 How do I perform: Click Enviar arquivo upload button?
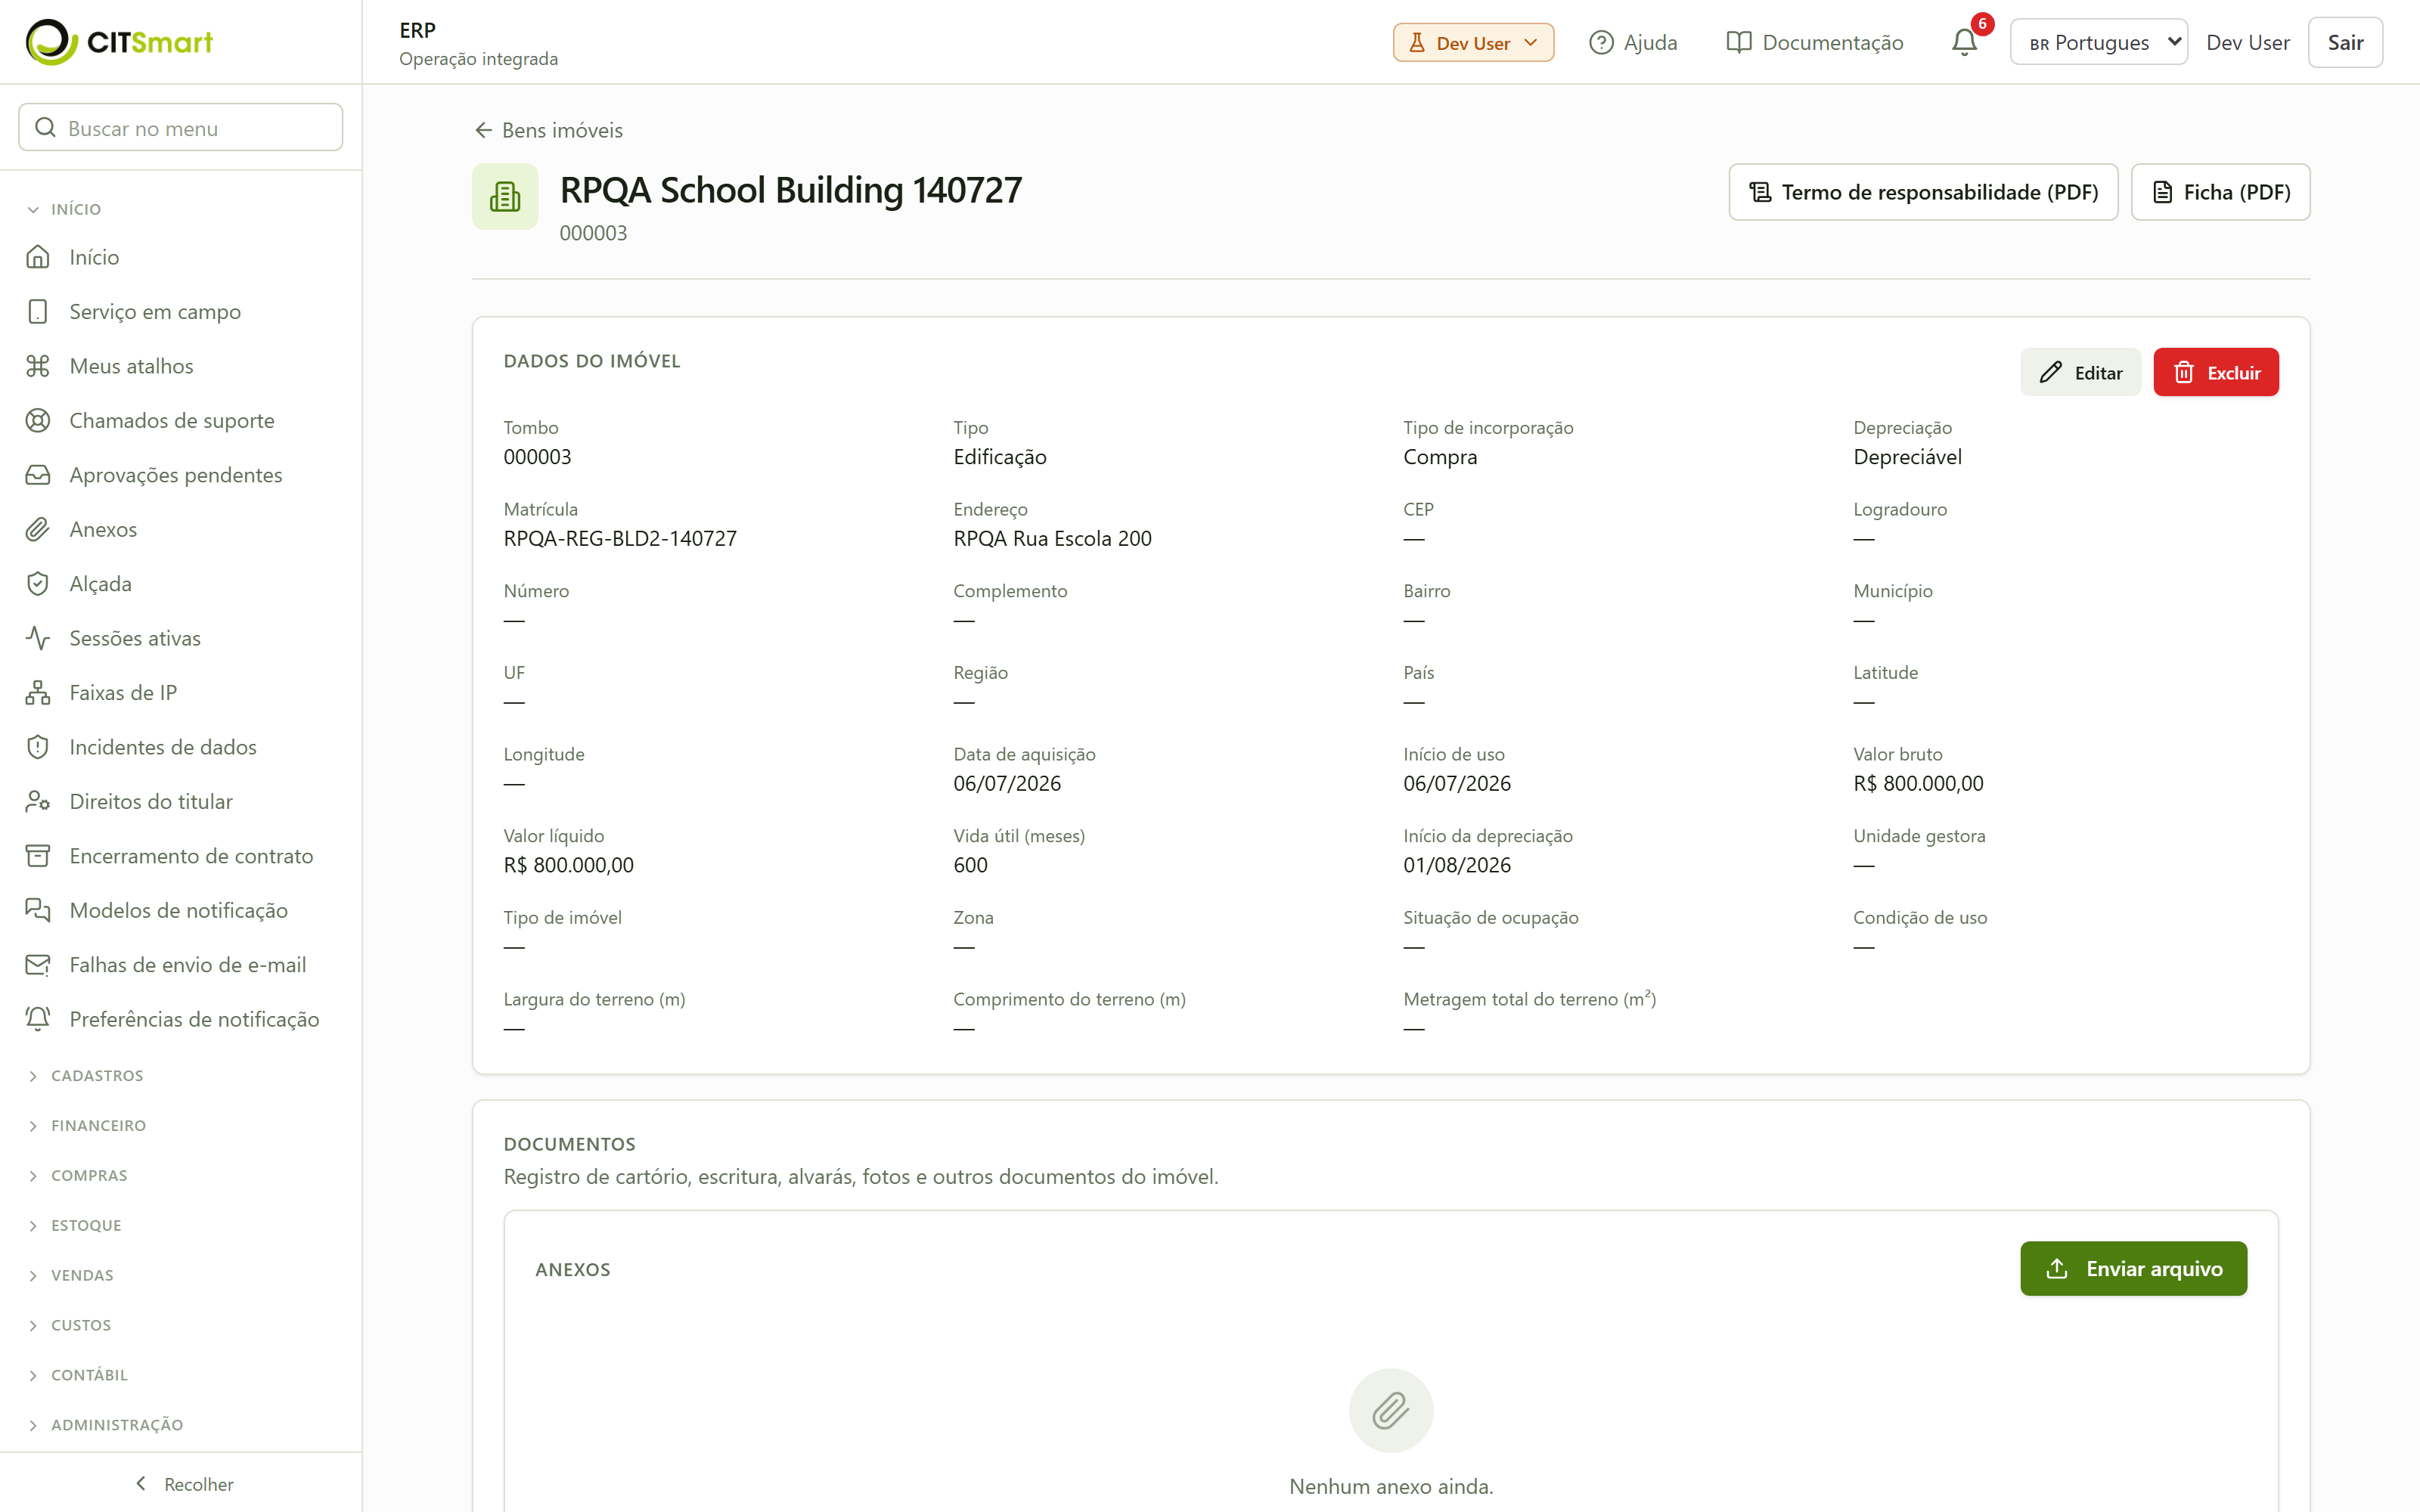(2133, 1268)
